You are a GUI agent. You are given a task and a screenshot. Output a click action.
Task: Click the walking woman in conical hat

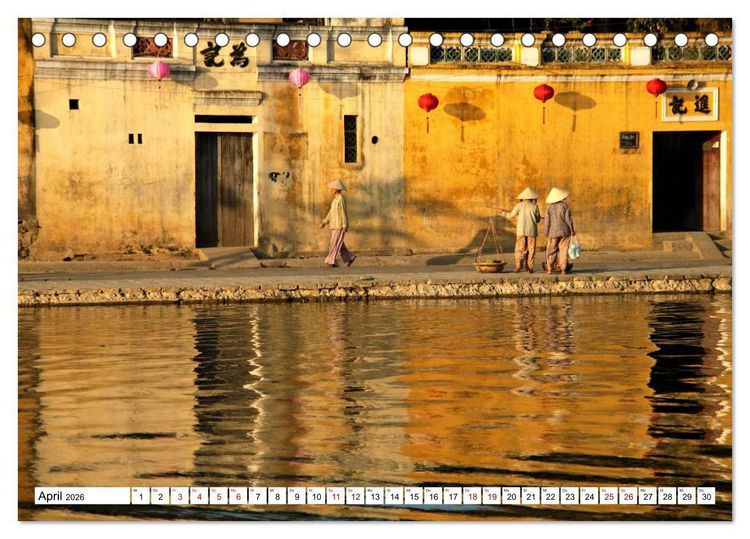click(338, 223)
